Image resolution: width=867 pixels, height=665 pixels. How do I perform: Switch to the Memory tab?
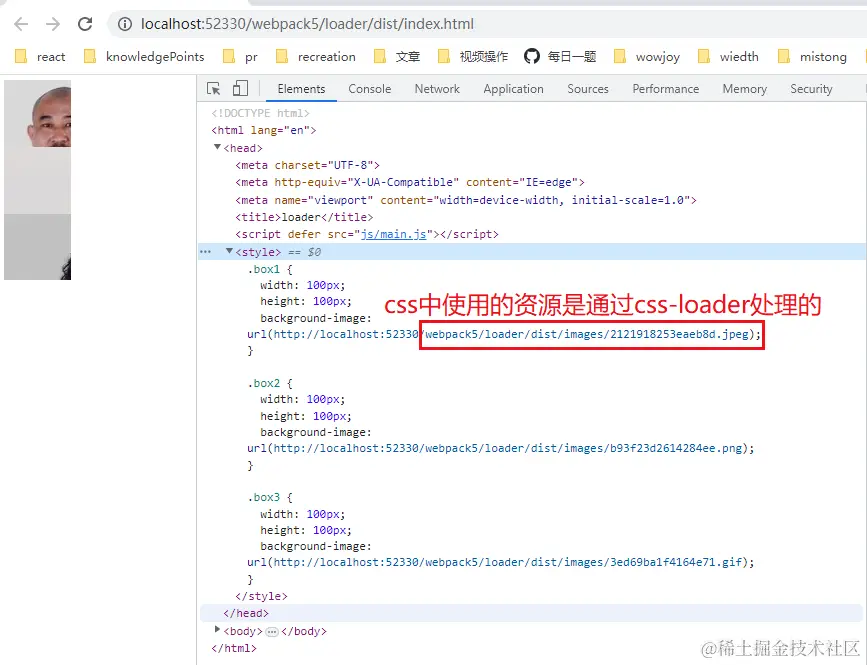pyautogui.click(x=744, y=89)
